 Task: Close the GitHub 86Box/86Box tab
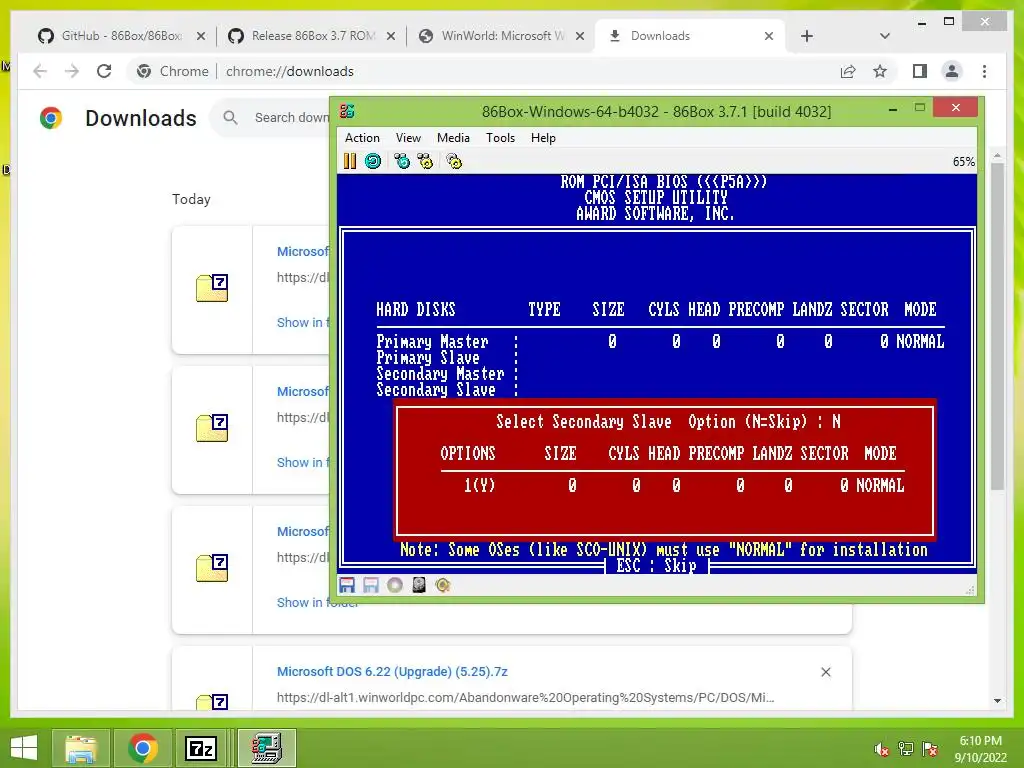pyautogui.click(x=201, y=36)
